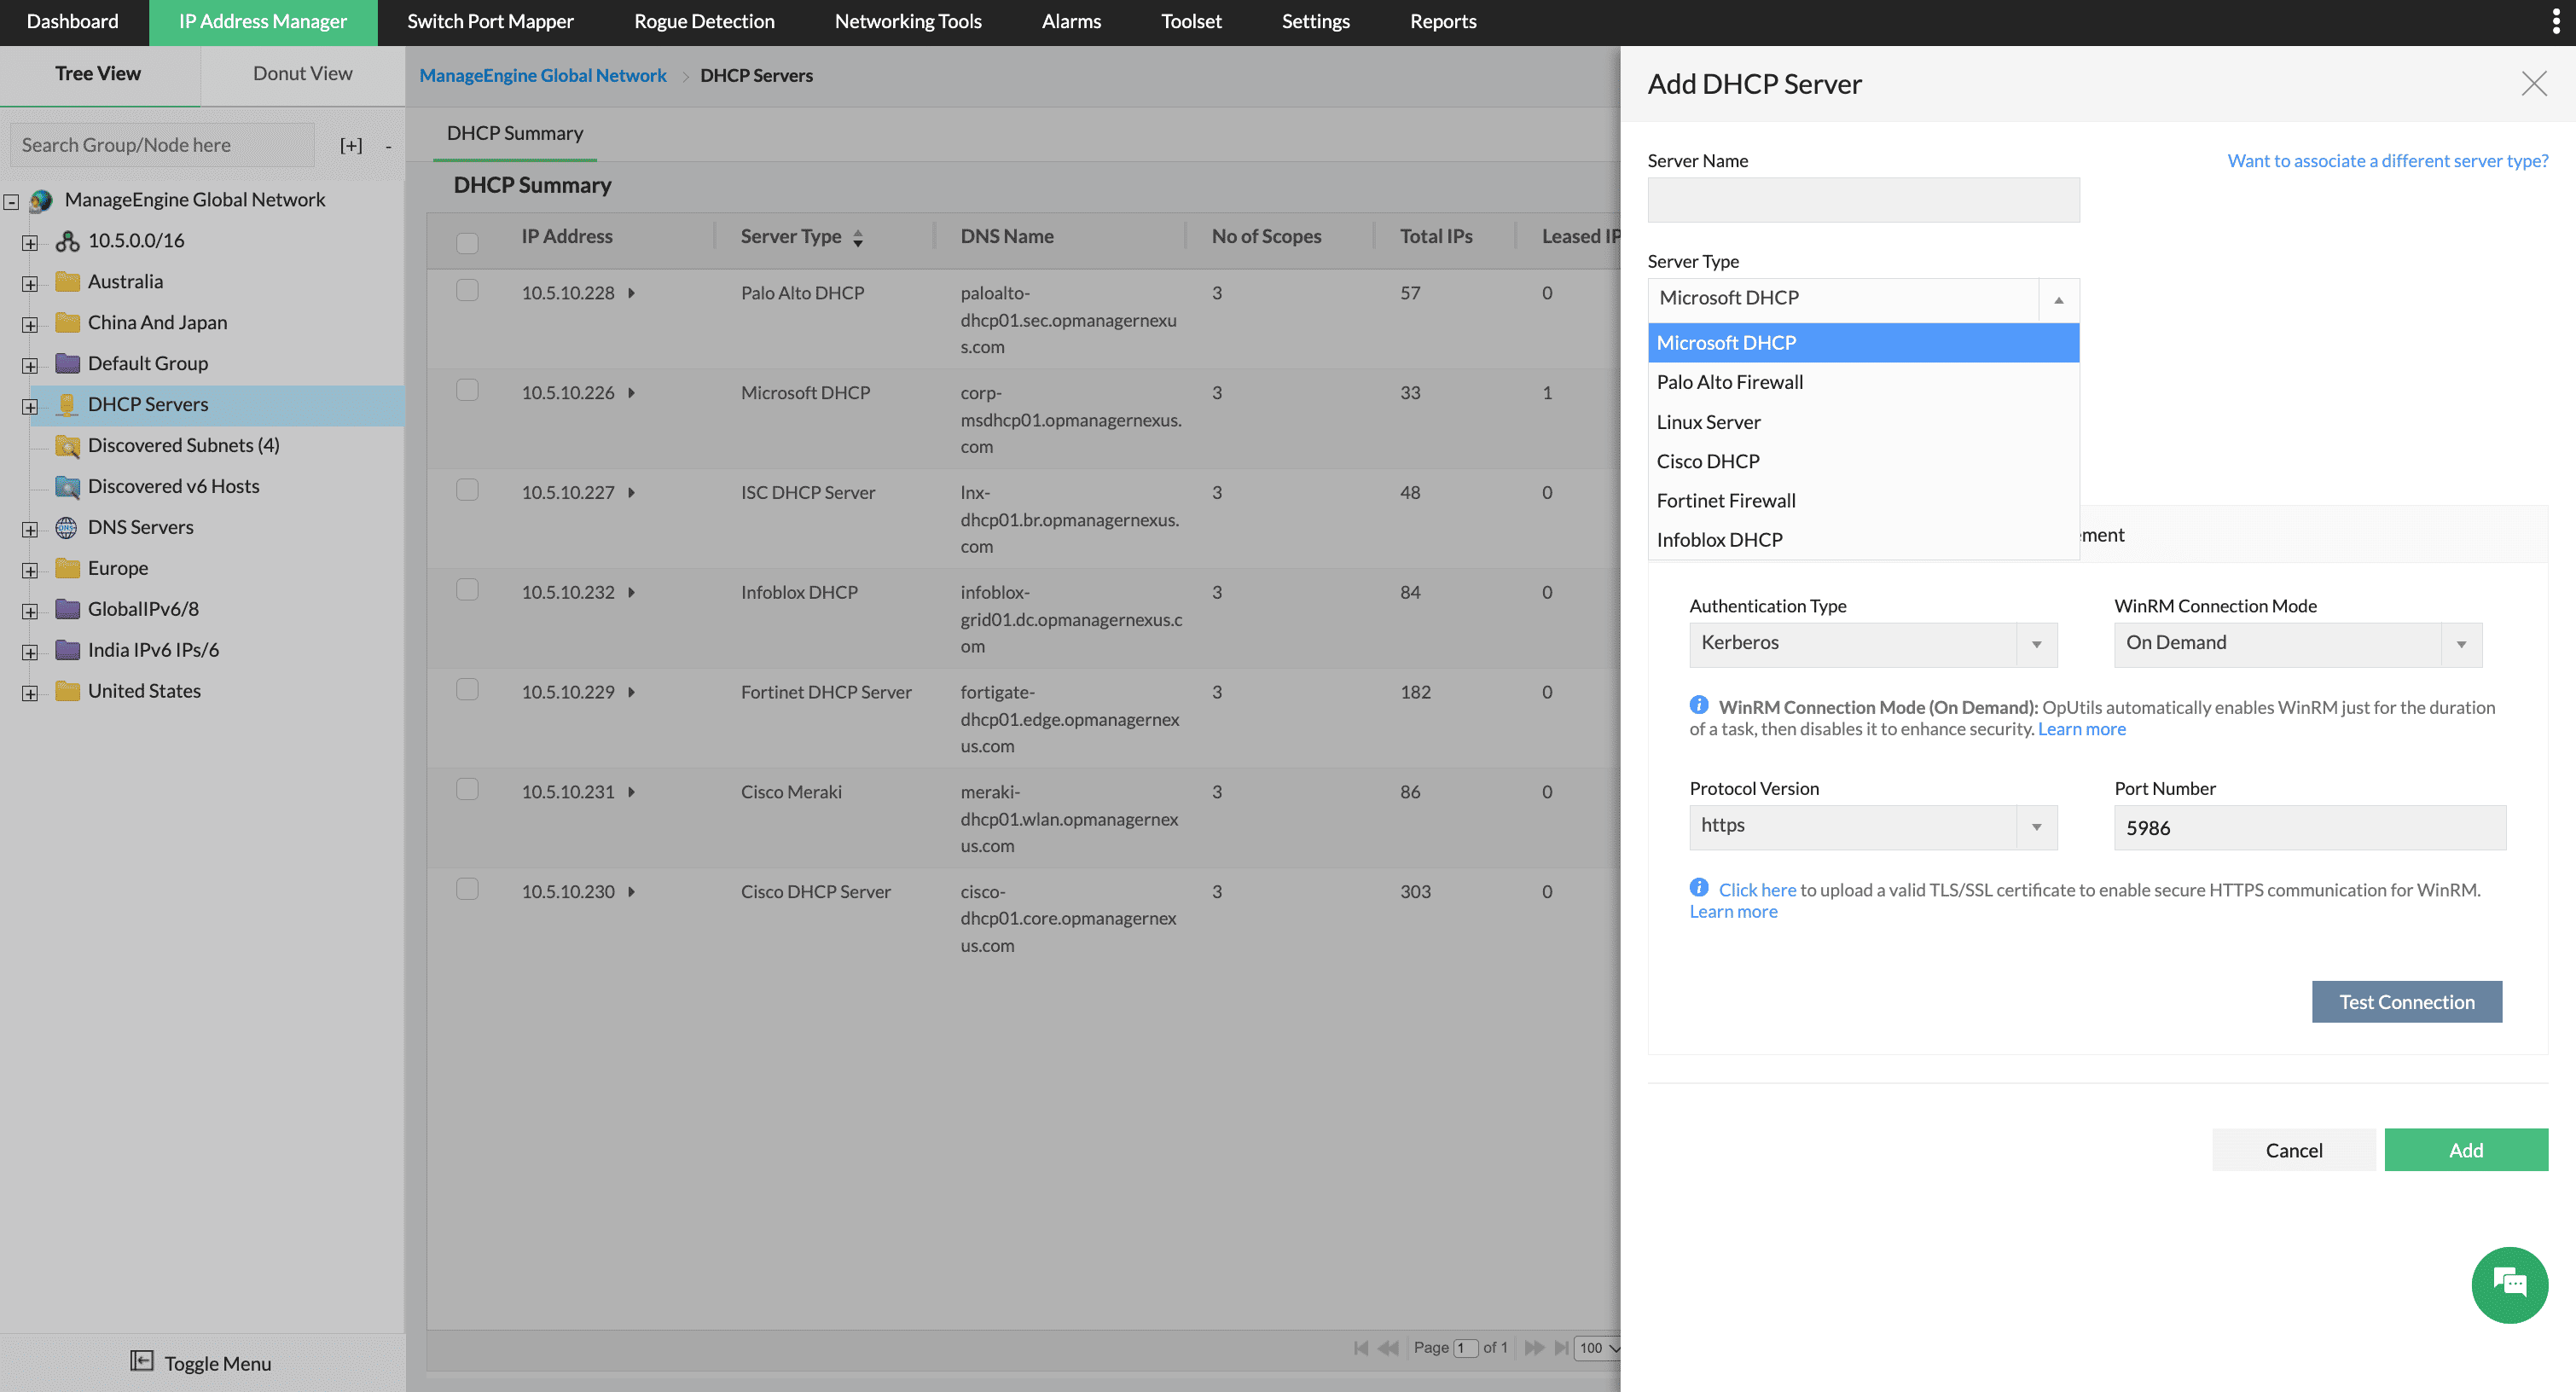2576x1392 pixels.
Task: Open the Protocol Version https dropdown
Action: 1873,828
